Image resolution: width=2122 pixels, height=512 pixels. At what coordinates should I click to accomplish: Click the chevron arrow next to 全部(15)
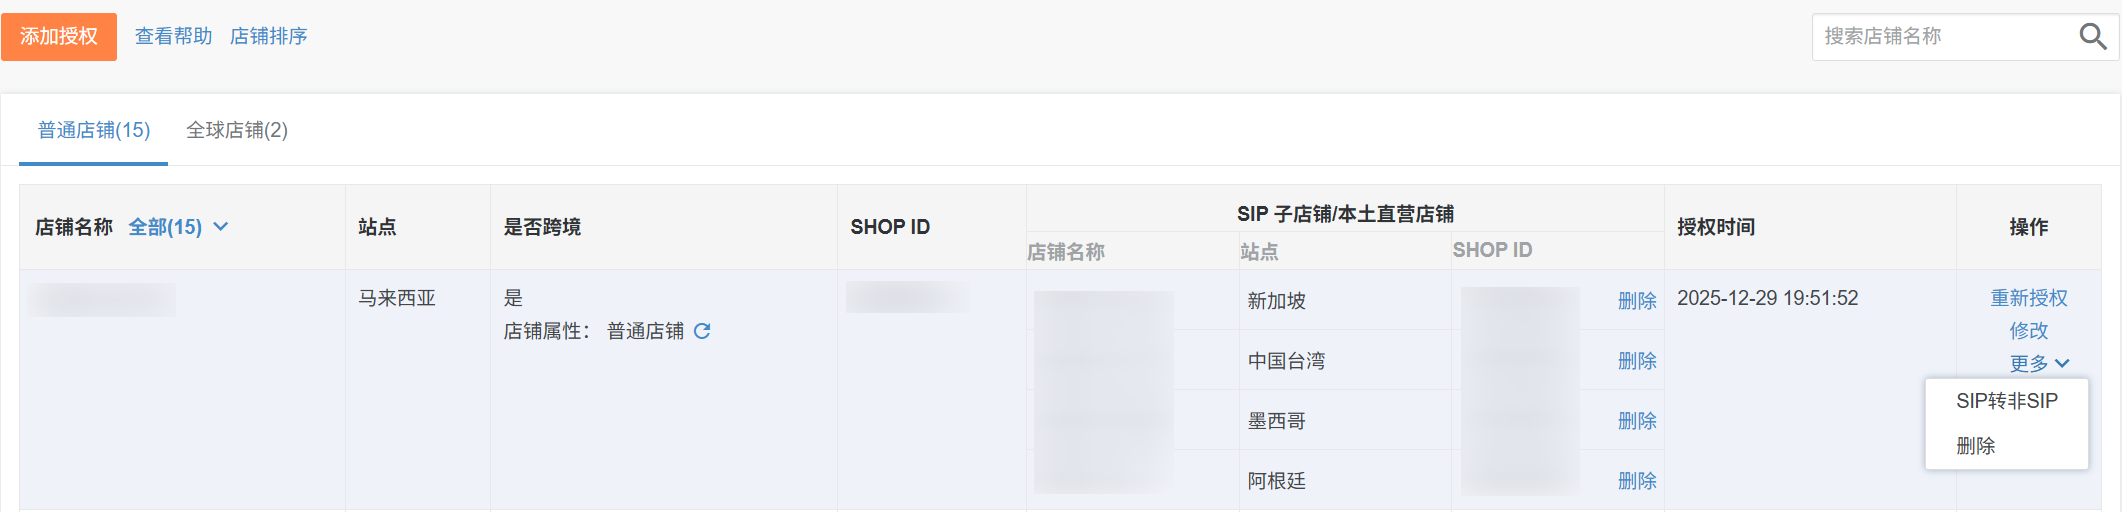point(221,227)
